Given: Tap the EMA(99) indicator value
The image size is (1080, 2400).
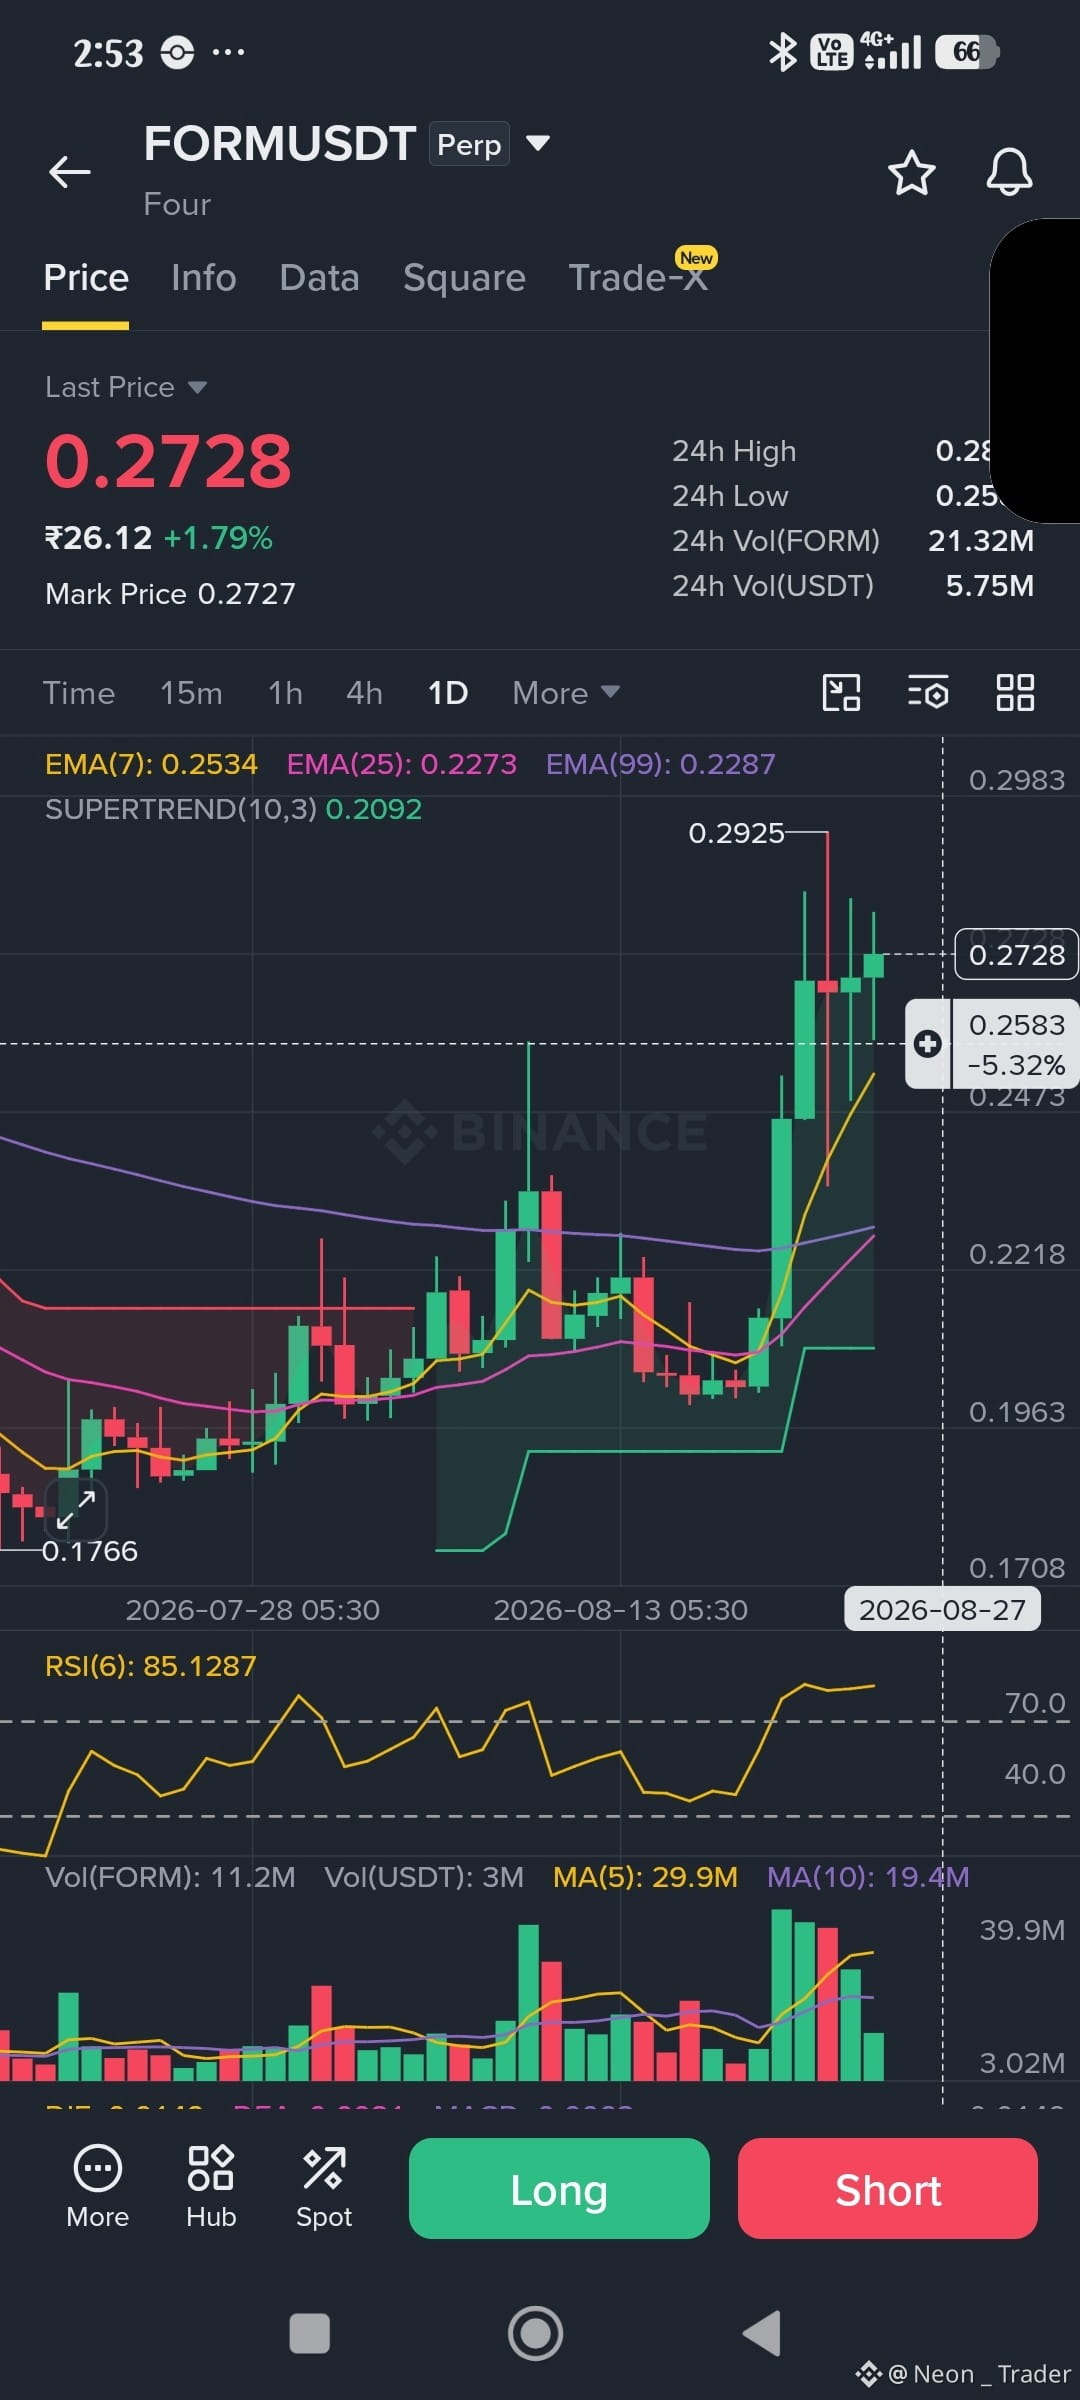Looking at the screenshot, I should (660, 764).
